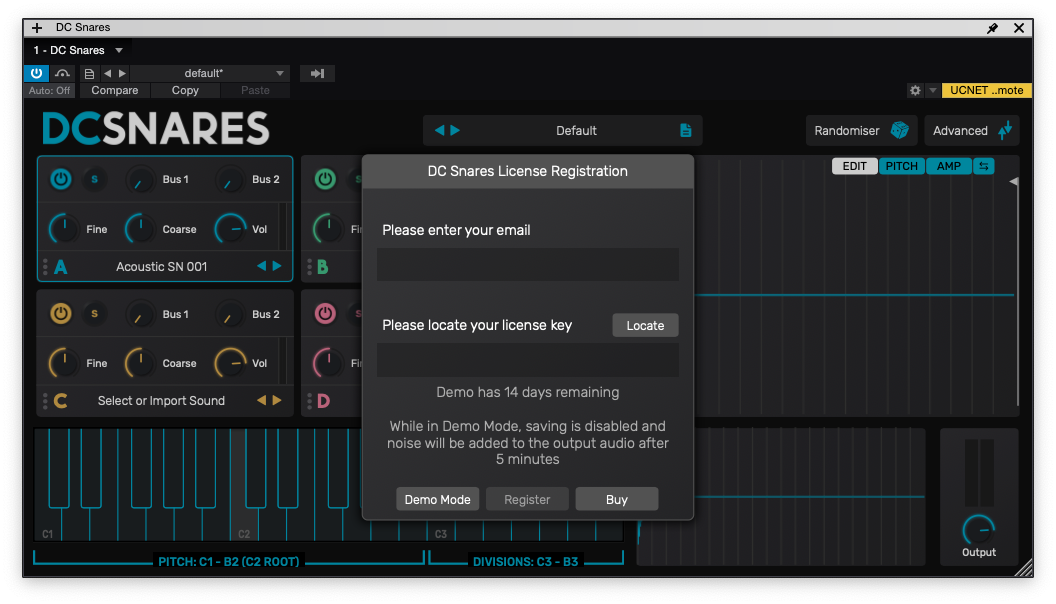Switch to the PITCH tab
1056x604 pixels.
click(902, 166)
